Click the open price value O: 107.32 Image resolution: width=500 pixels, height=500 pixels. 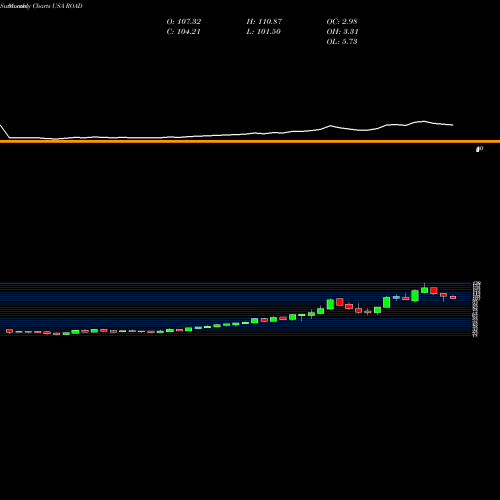(184, 22)
